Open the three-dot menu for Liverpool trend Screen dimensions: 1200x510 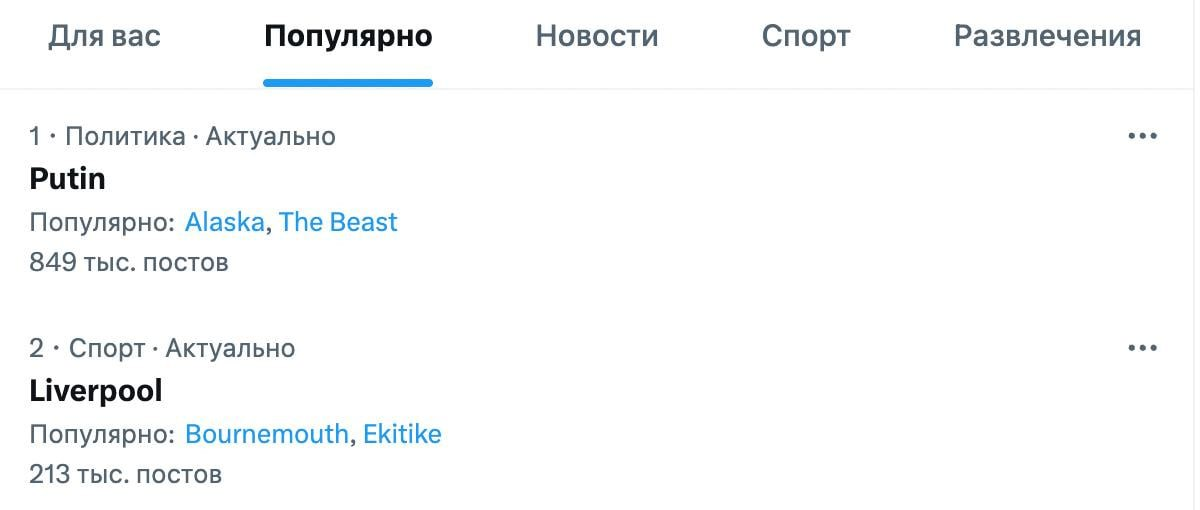[x=1141, y=348]
